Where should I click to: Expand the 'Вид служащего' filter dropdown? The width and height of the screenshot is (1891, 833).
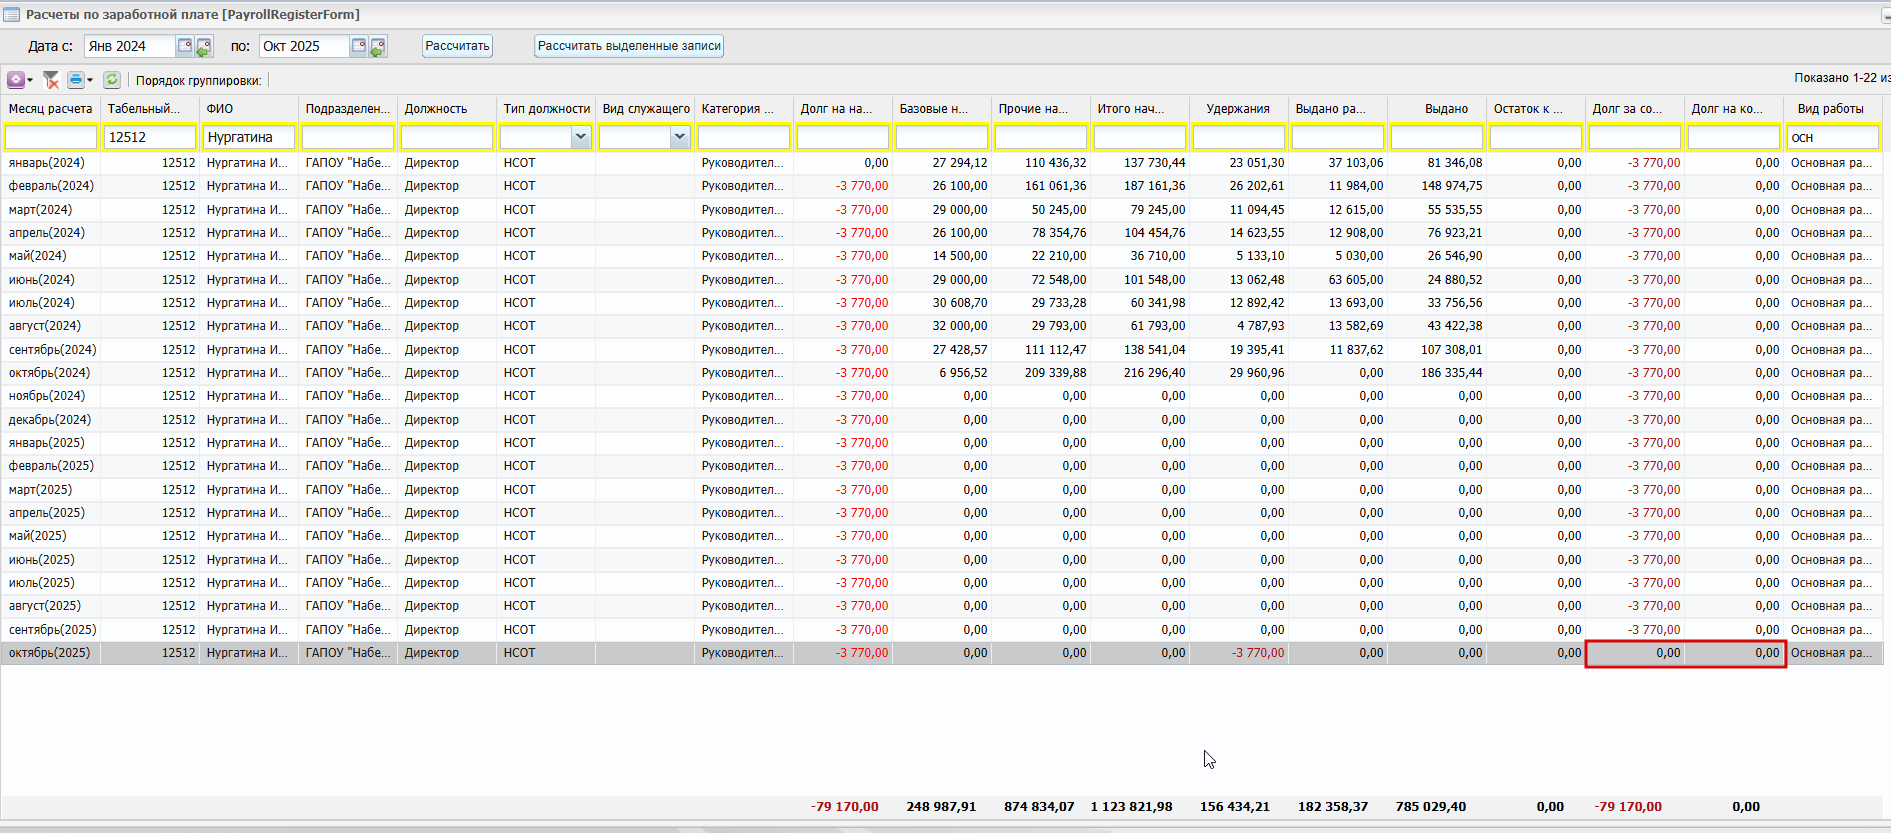pos(680,137)
